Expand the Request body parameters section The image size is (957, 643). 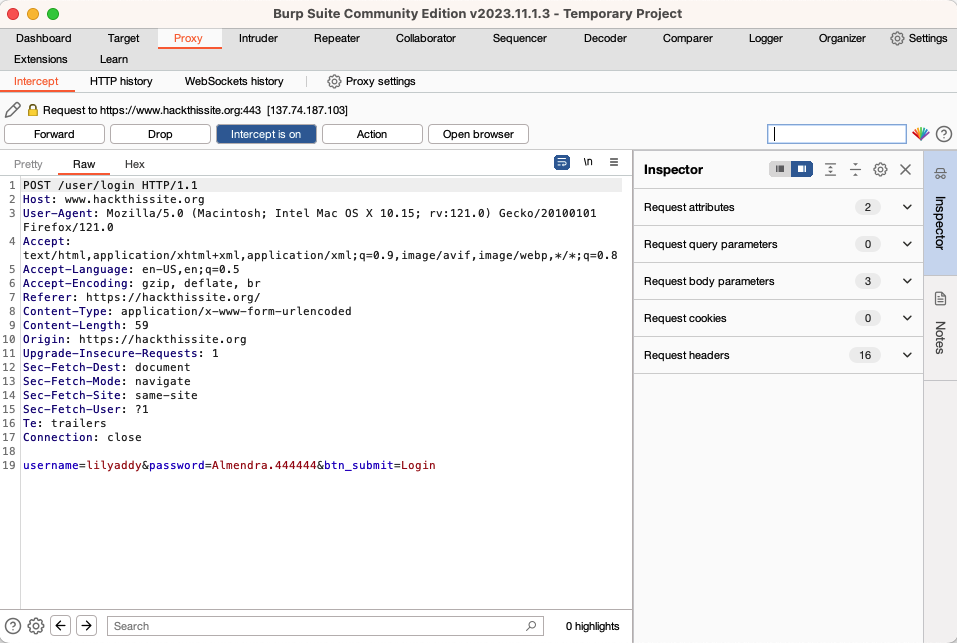coord(906,281)
